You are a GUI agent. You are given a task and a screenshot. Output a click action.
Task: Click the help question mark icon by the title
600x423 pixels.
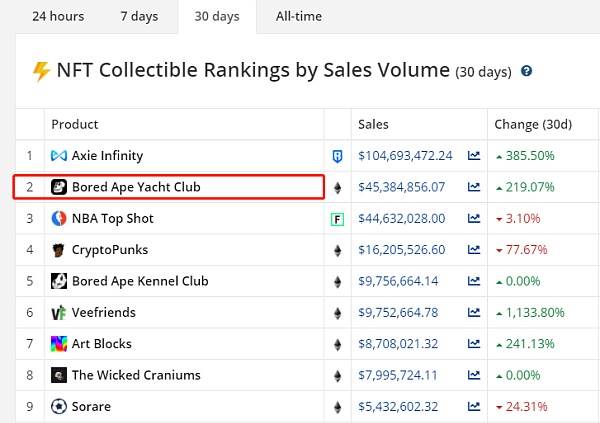click(527, 71)
